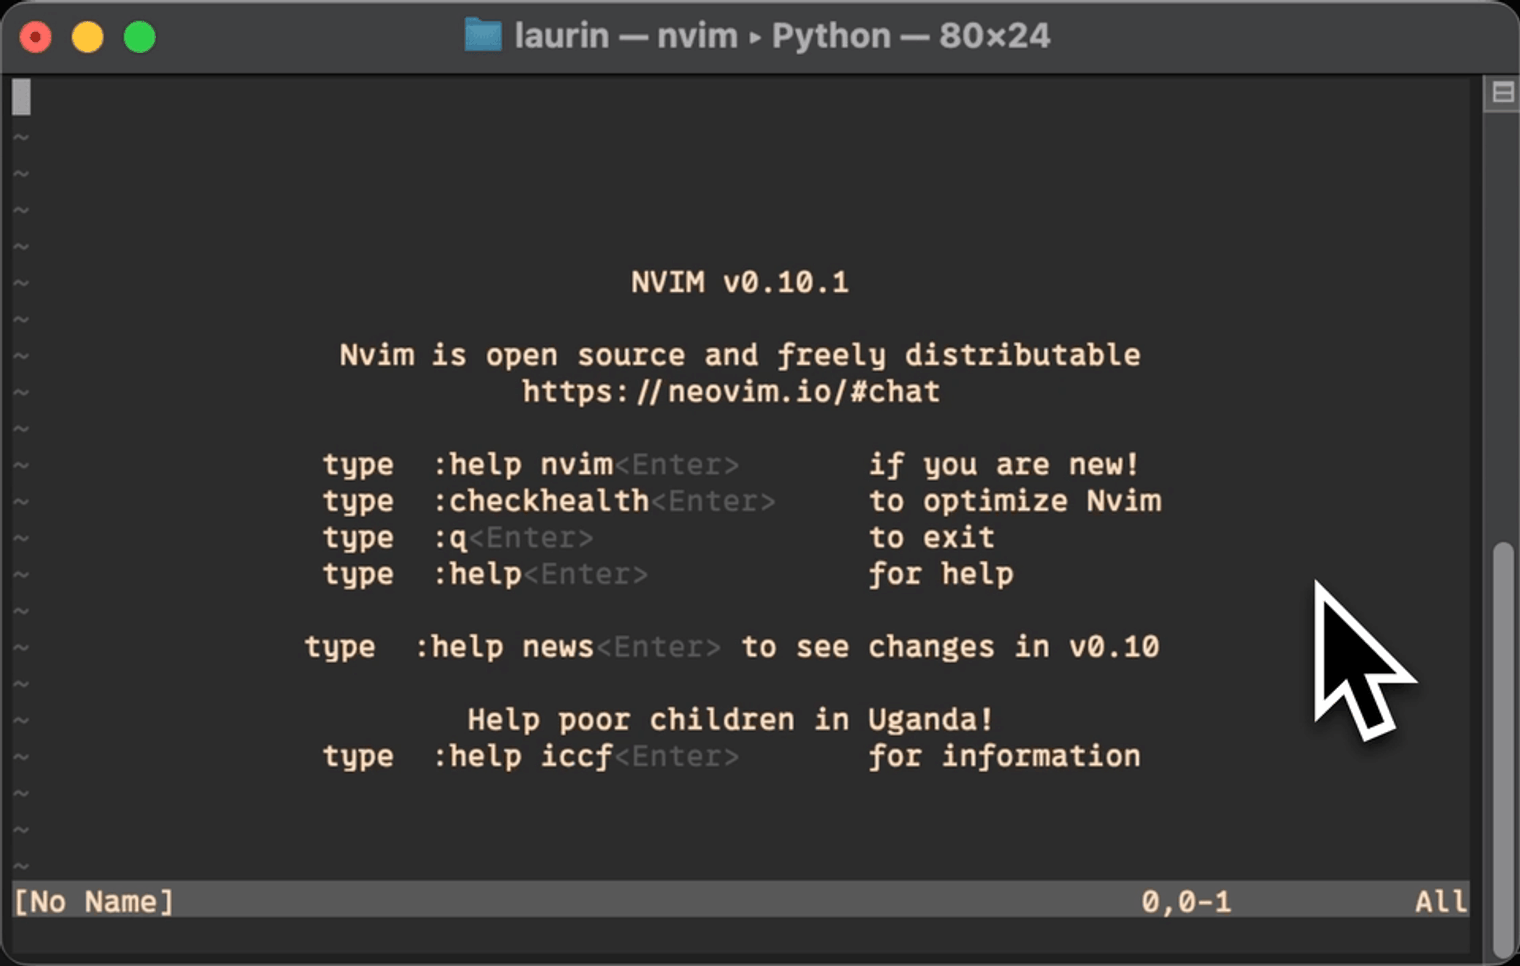The image size is (1520, 966).
Task: Click 'for information' text
Action: (1004, 756)
